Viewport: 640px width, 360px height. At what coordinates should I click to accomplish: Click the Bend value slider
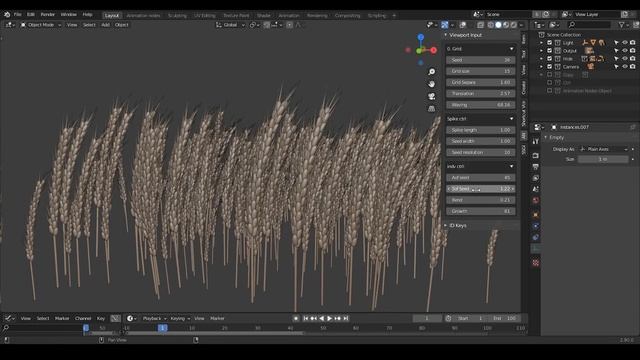480,200
